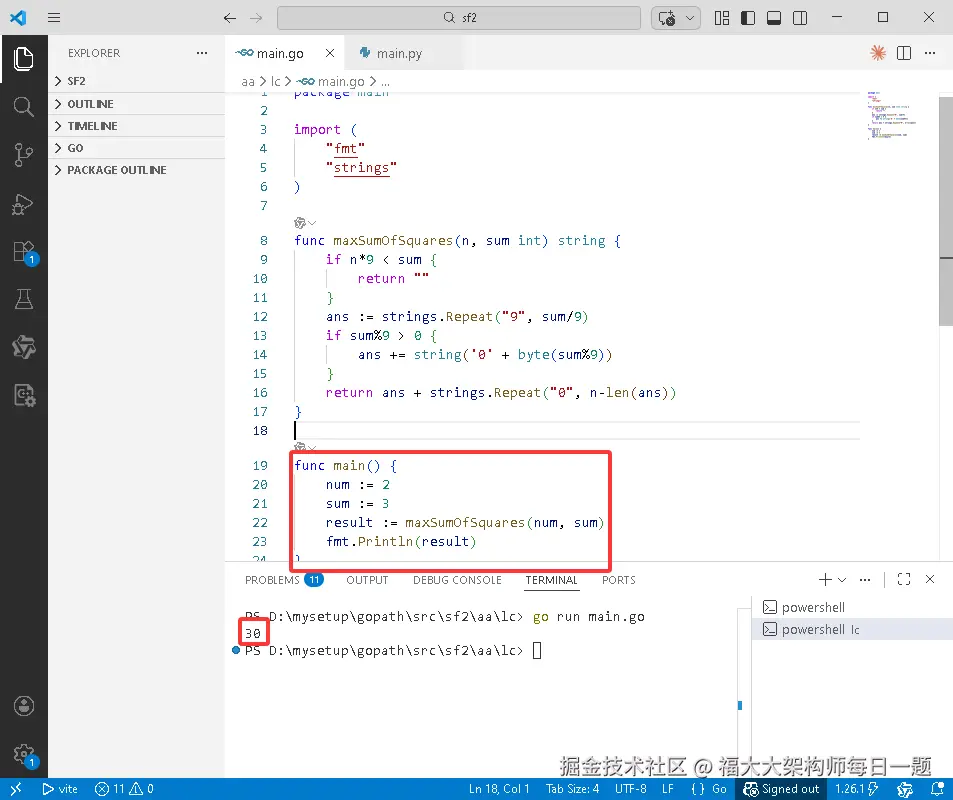Click the editor minimap preview
The height and width of the screenshot is (800, 953).
(x=890, y=116)
